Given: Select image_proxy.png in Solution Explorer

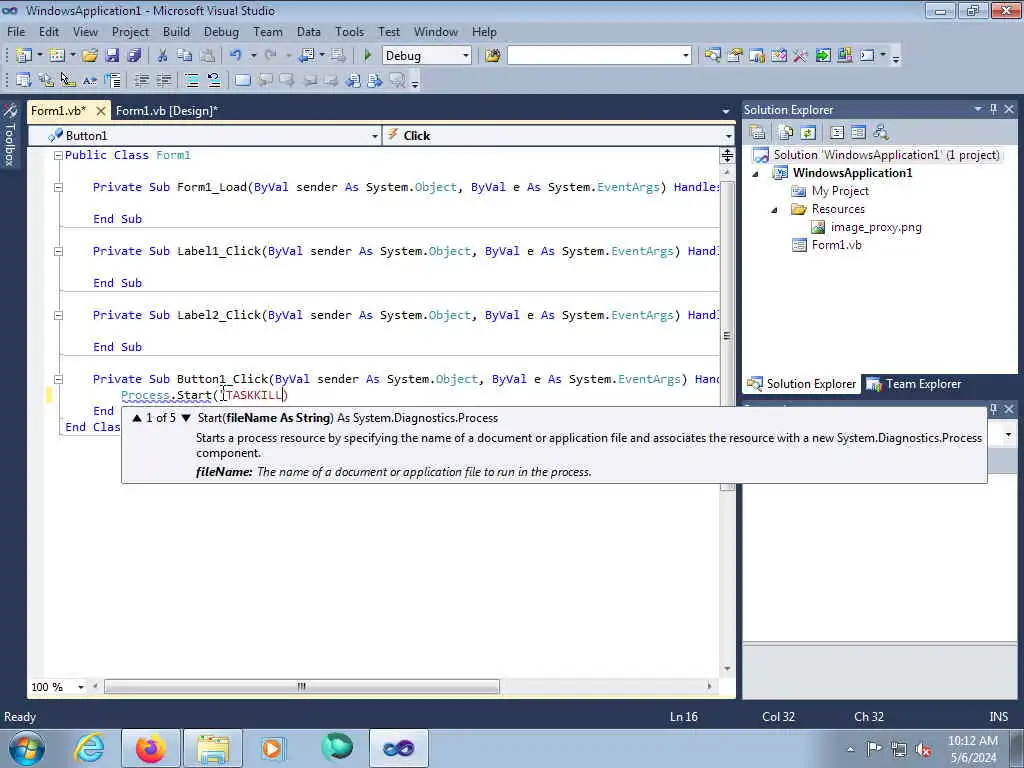Looking at the screenshot, I should click(x=876, y=227).
